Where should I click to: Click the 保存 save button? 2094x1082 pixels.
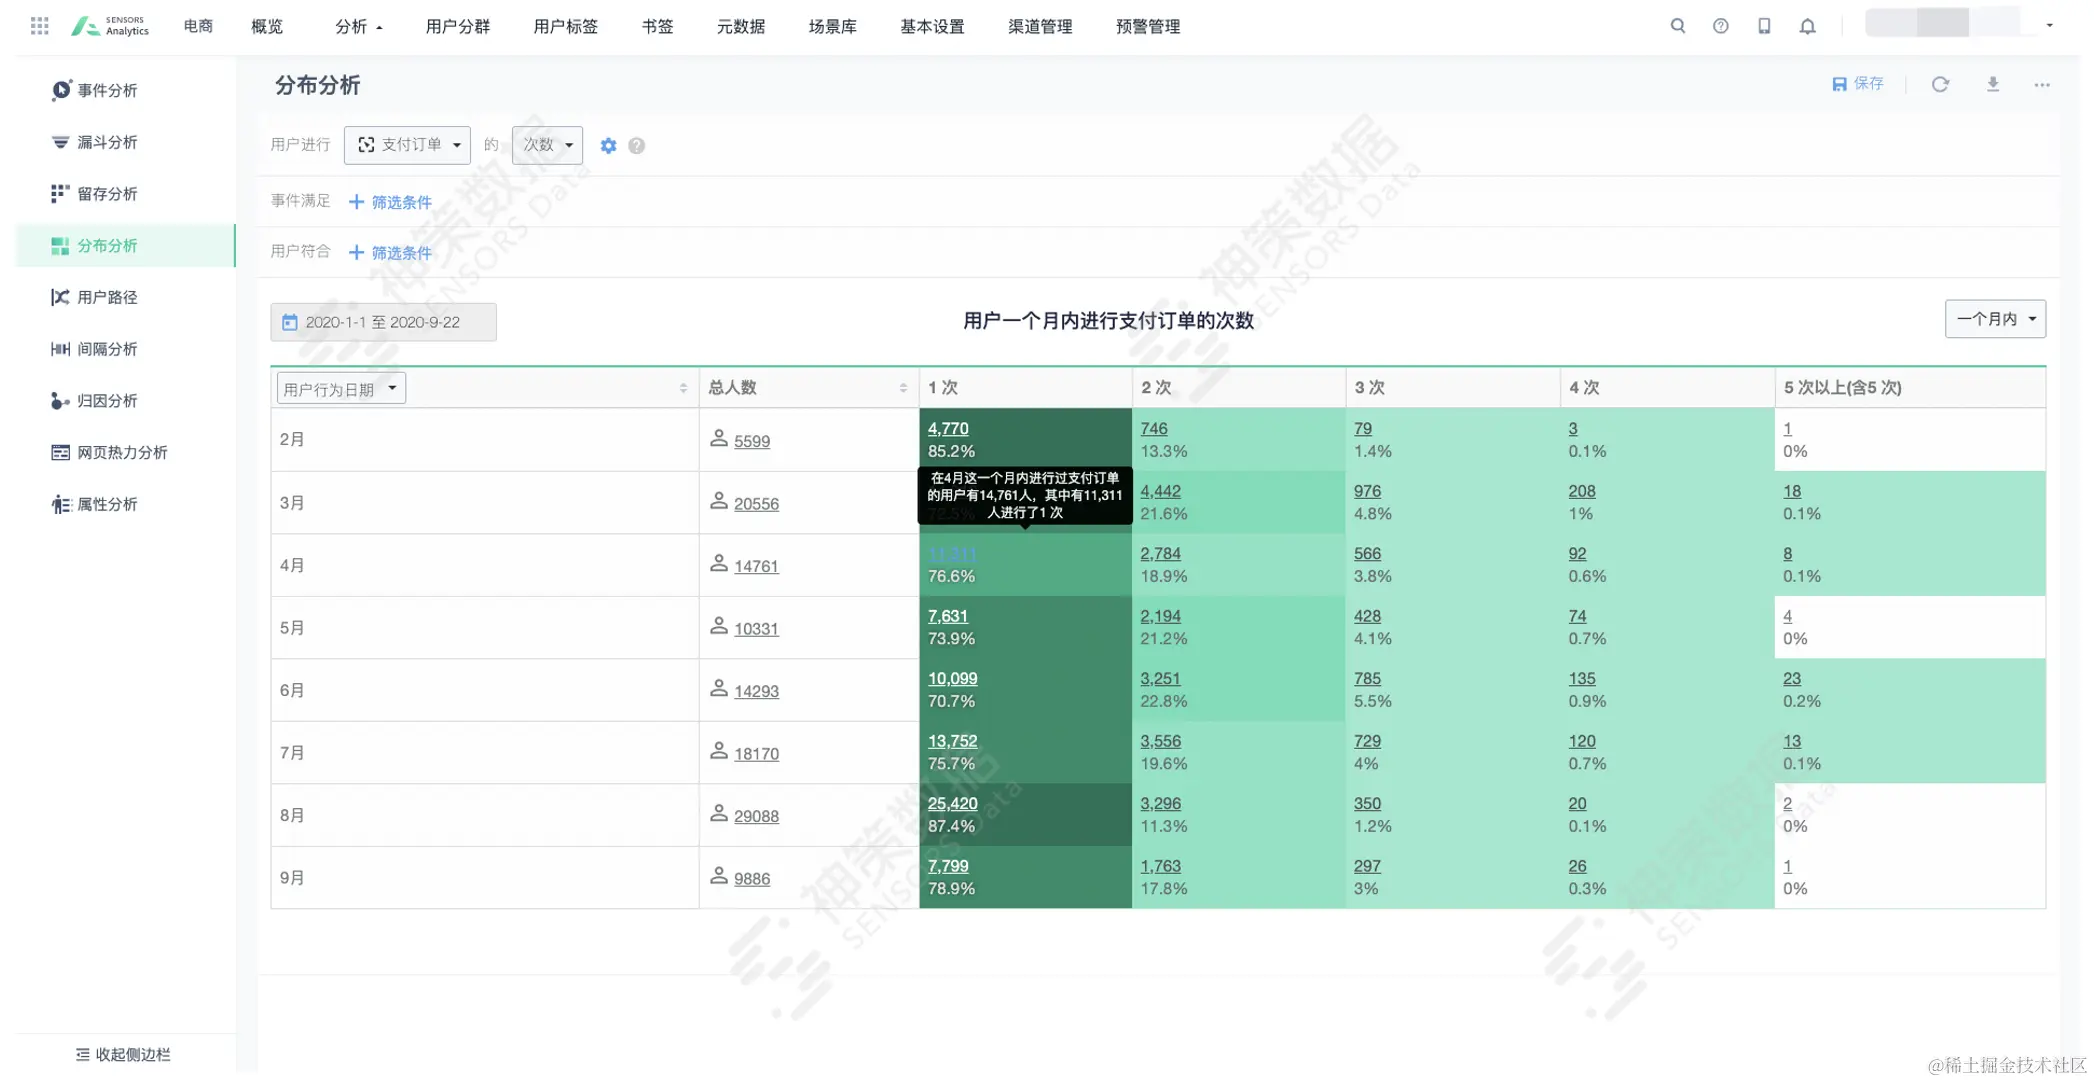pyautogui.click(x=1857, y=84)
